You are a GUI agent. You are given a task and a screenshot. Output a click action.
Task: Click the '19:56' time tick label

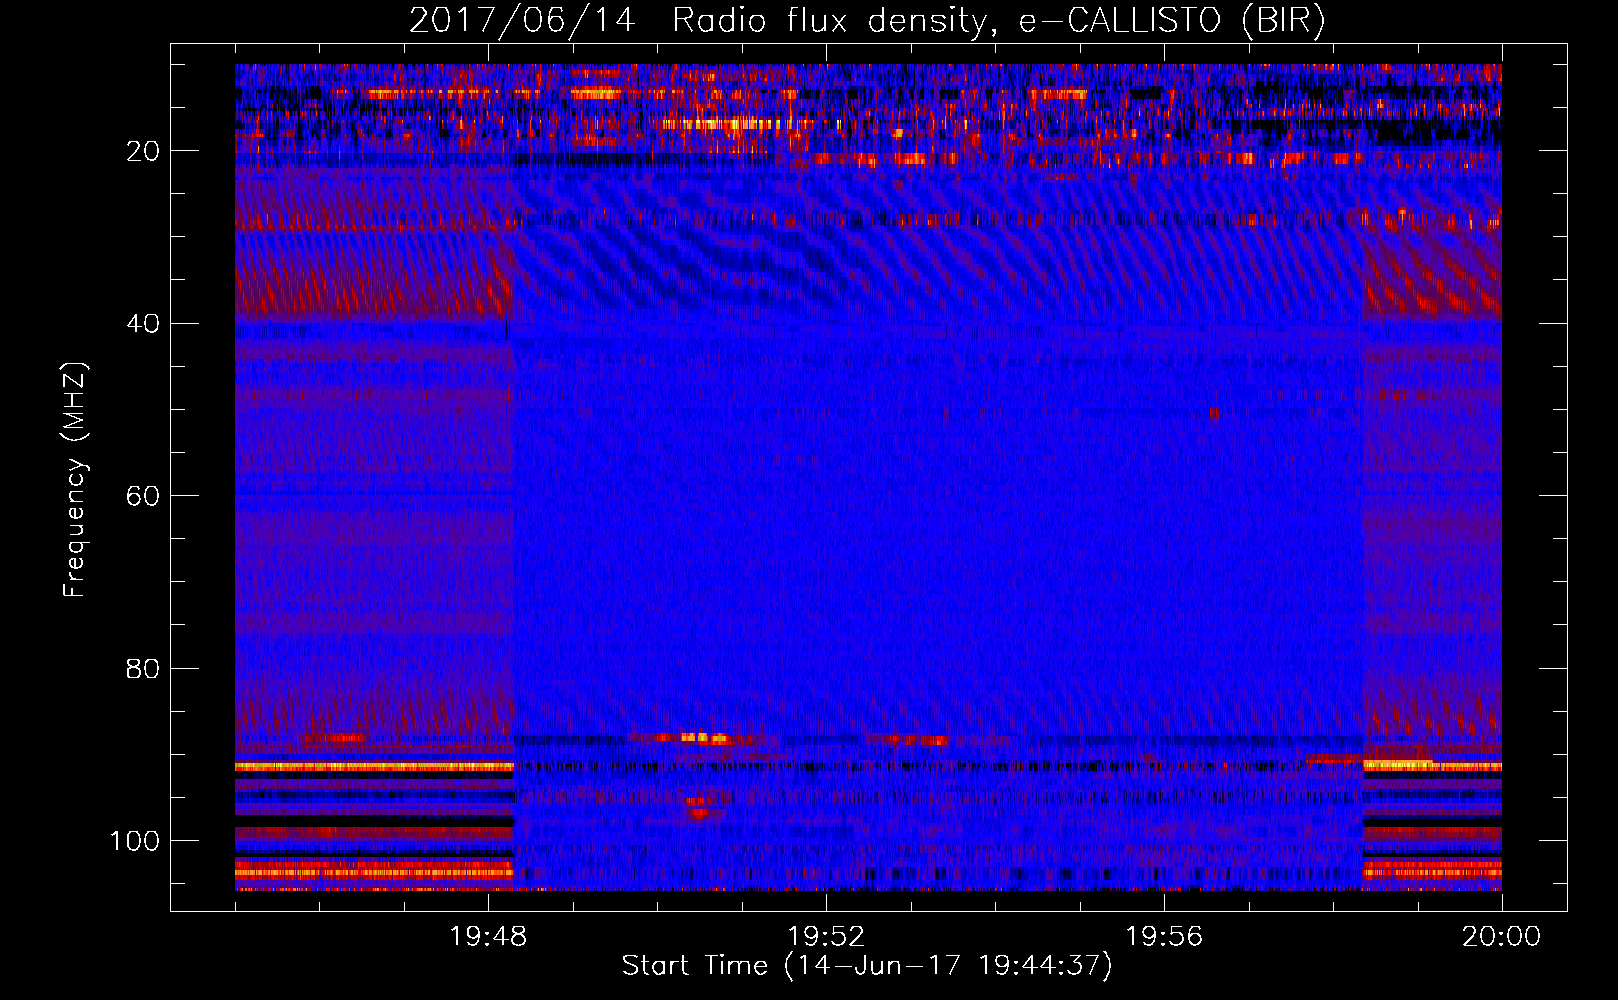pos(1164,937)
